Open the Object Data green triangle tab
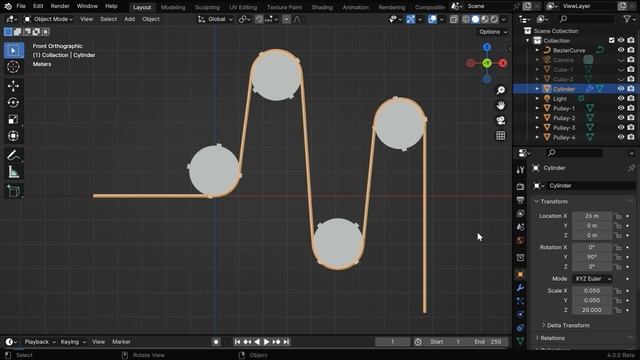This screenshot has width=640, height=360. pos(520,341)
